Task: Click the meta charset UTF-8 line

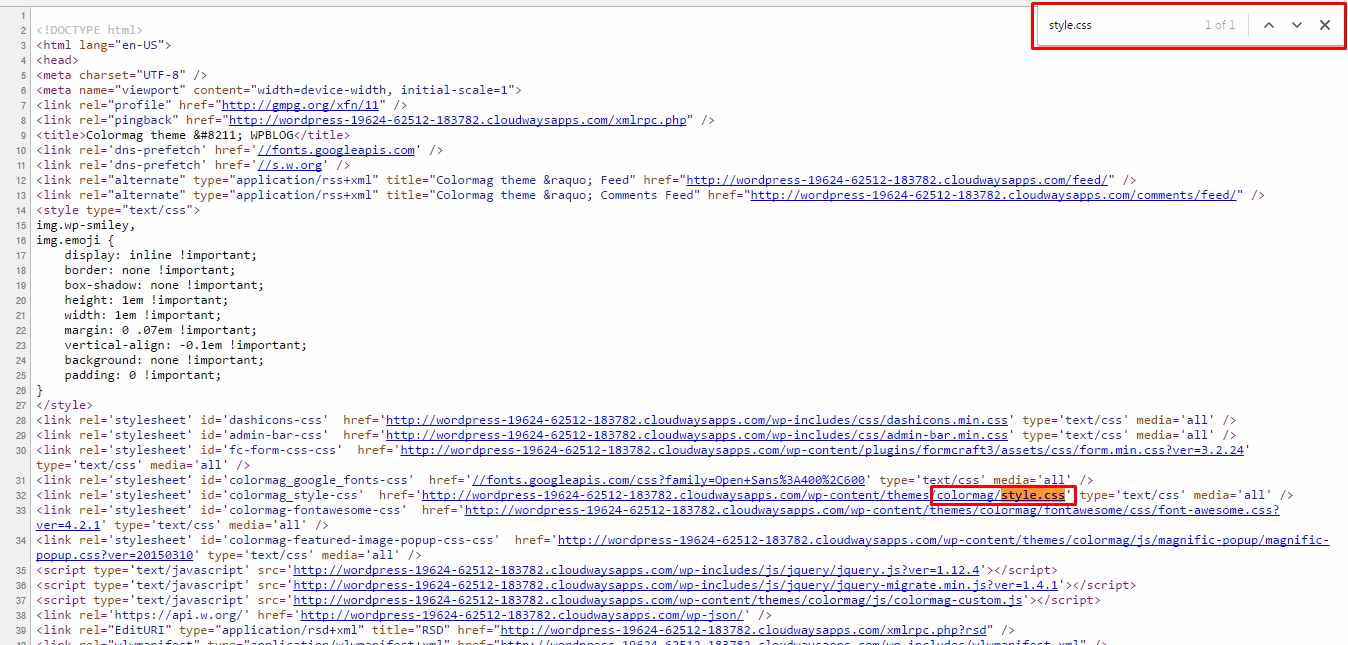Action: (122, 75)
